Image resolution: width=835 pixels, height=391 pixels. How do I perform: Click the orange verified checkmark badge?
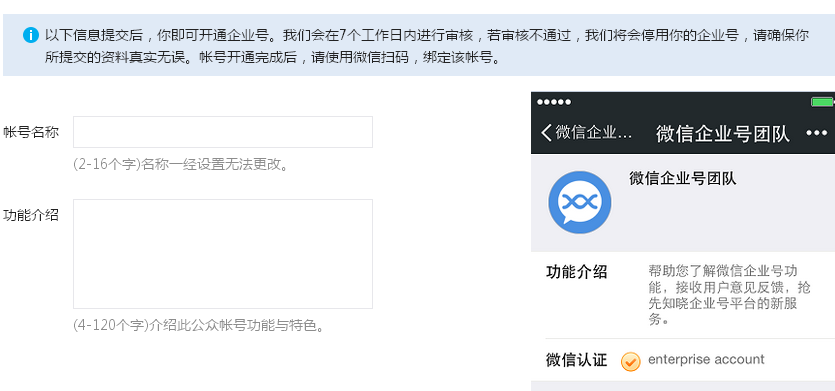(x=631, y=362)
